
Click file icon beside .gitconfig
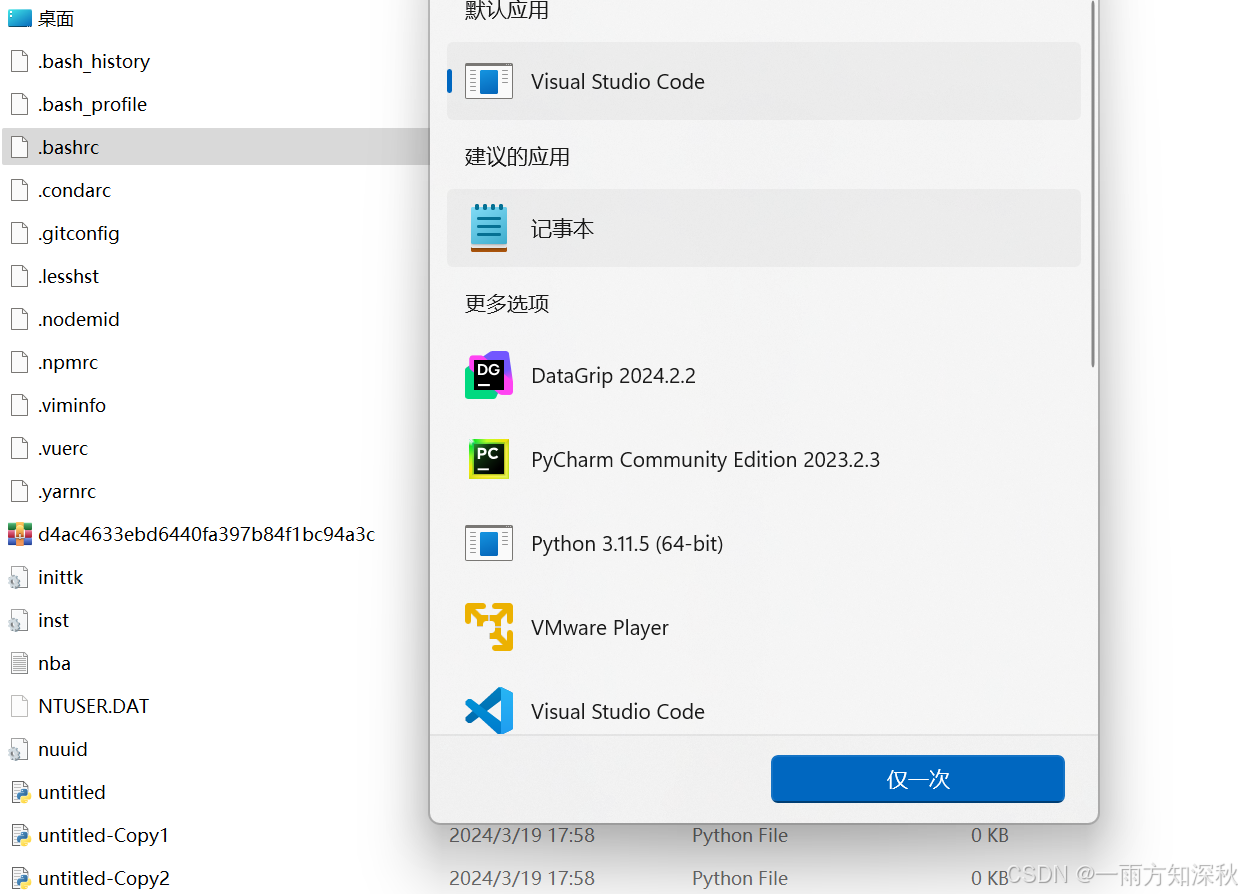19,233
